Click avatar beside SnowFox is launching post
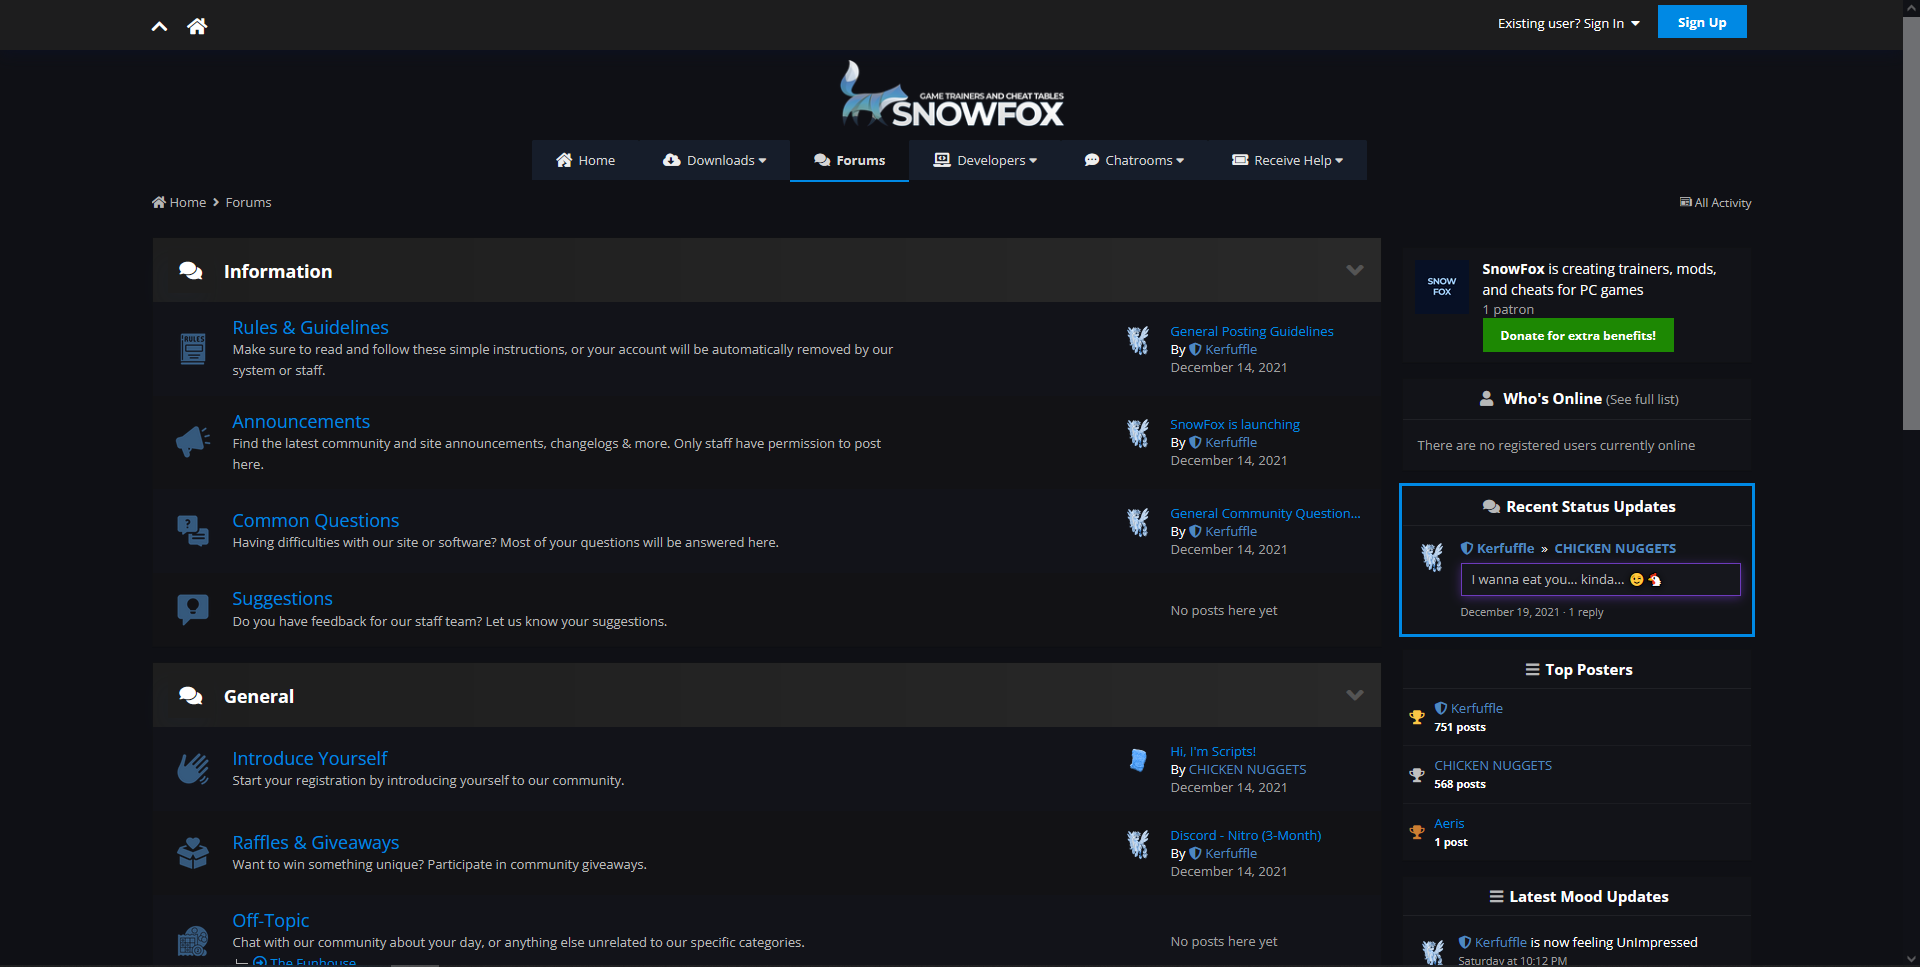 click(1138, 433)
